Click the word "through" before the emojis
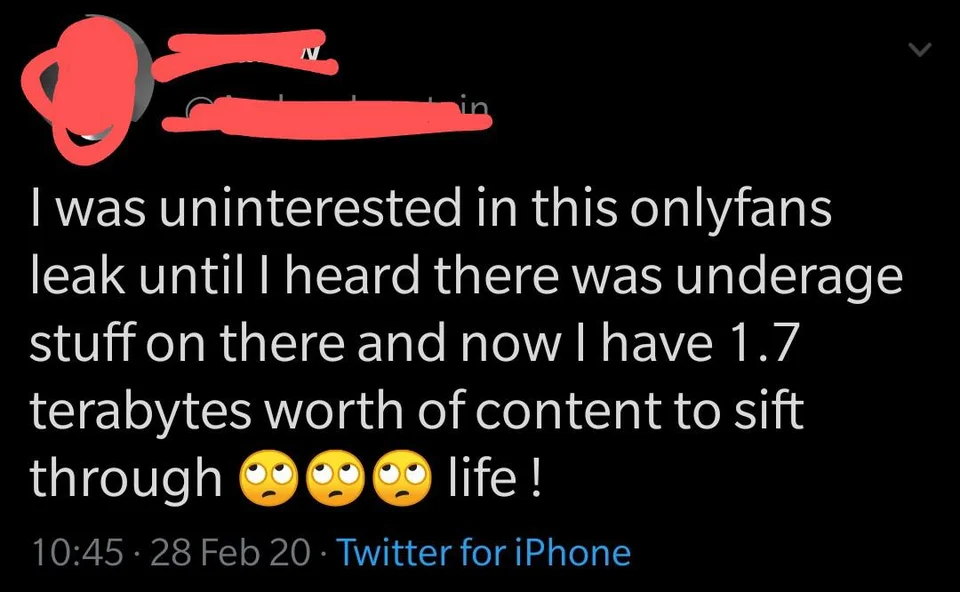The height and width of the screenshot is (592, 960). [x=126, y=478]
